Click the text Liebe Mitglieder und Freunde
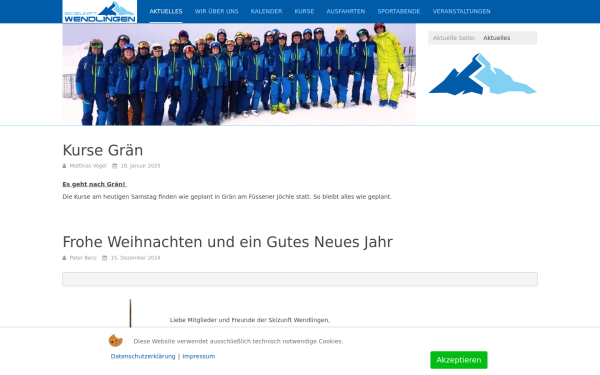The image size is (600, 375). [249, 320]
